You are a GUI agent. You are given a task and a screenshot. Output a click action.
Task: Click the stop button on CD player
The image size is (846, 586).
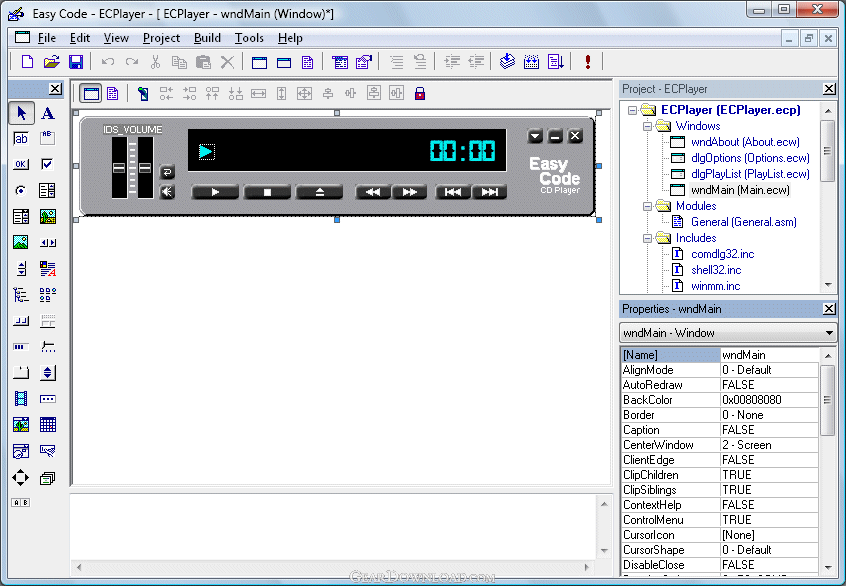[267, 192]
